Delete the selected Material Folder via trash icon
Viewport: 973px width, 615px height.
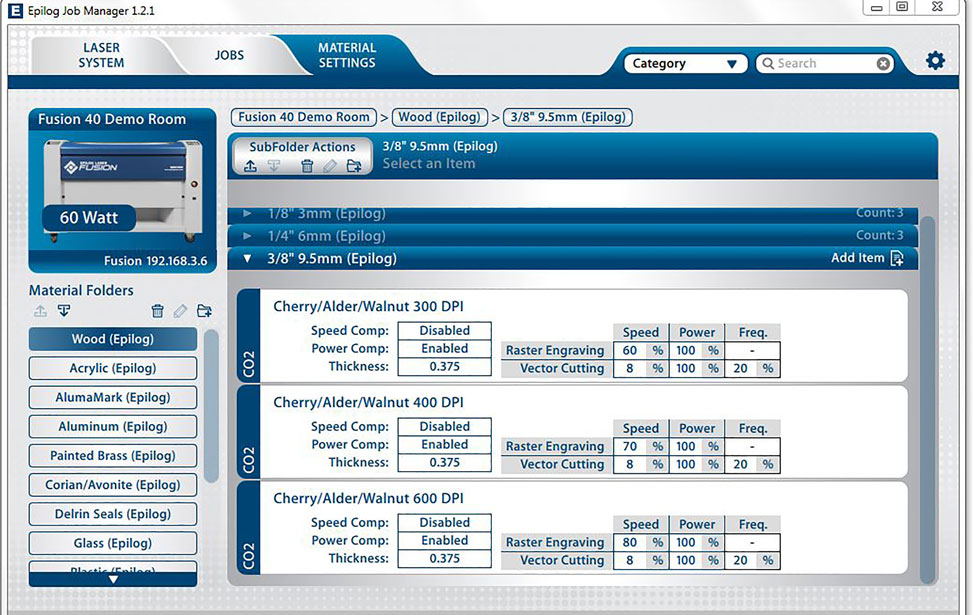point(157,311)
